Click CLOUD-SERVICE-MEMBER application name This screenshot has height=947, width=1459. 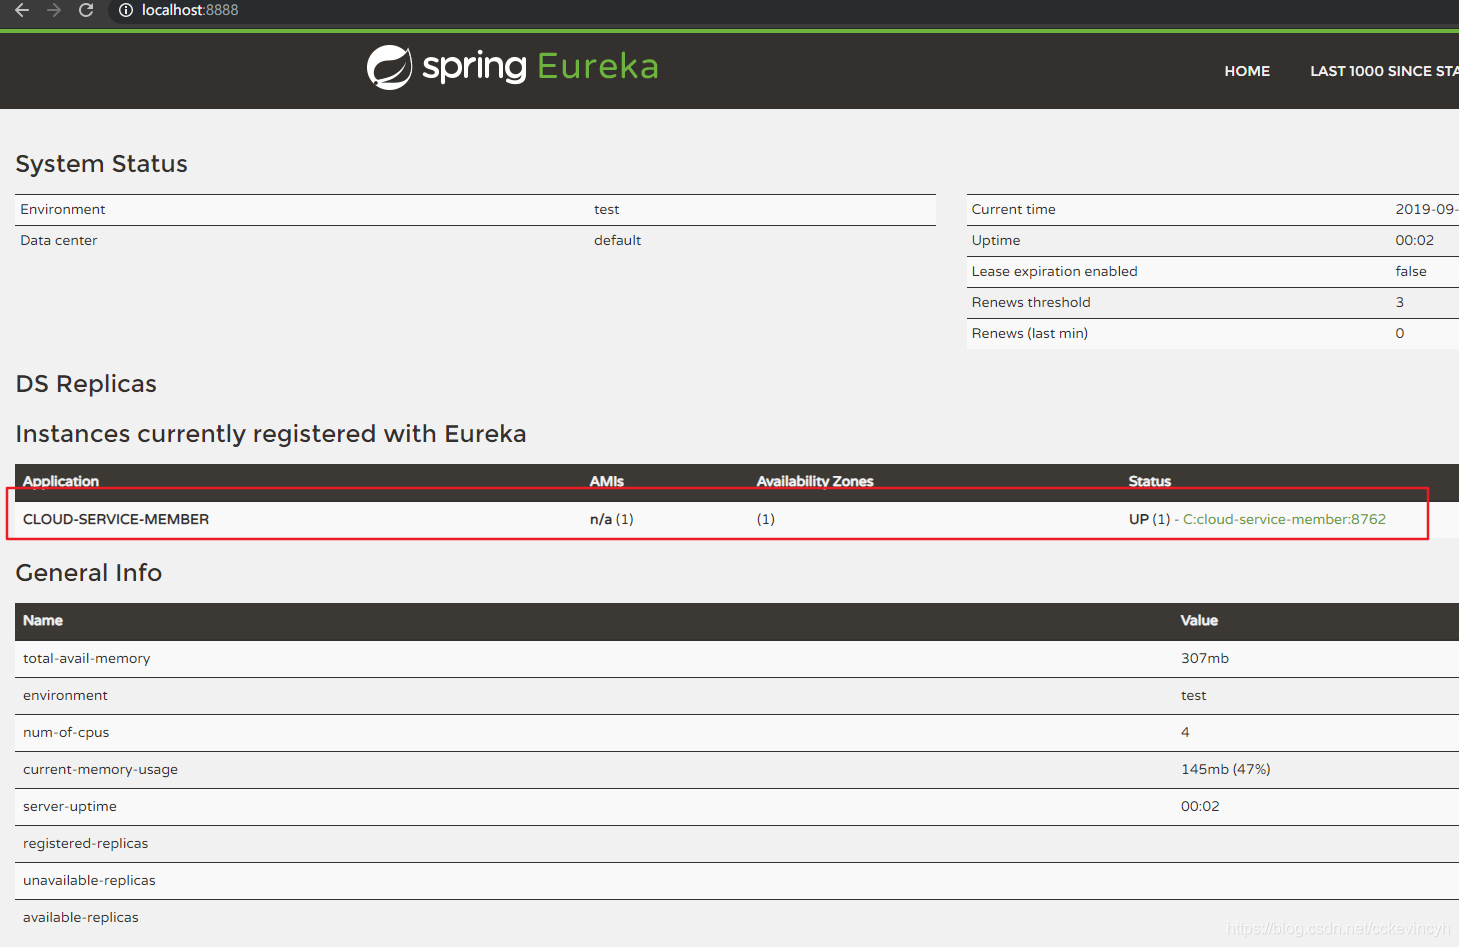point(116,519)
